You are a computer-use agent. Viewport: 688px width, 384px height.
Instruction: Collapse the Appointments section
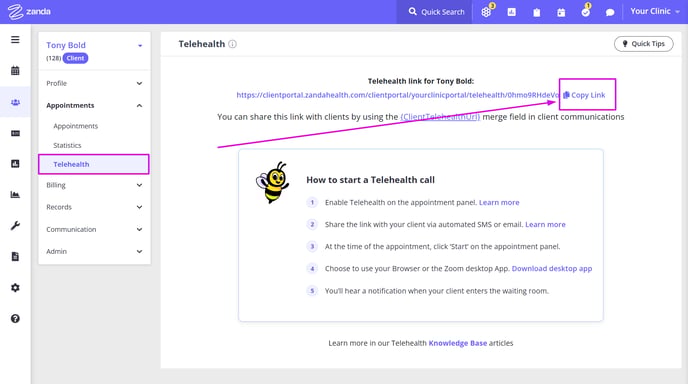click(94, 105)
